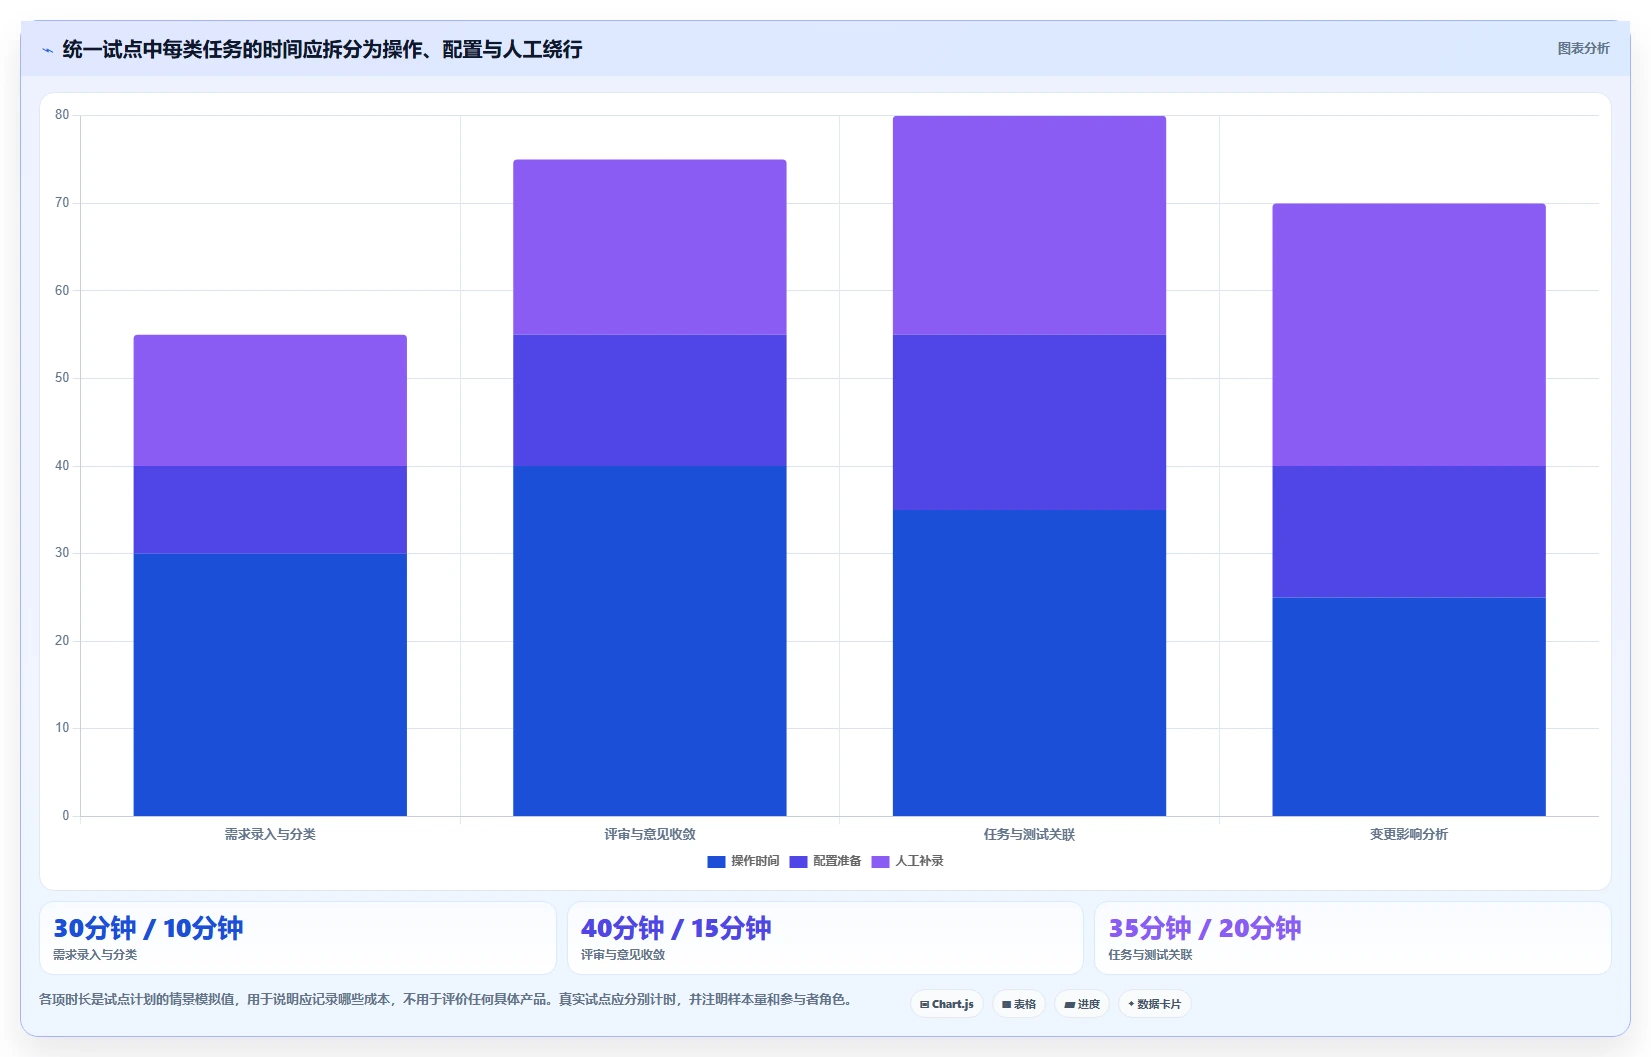Viewport: 1651px width, 1057px height.
Task: Click the 配置准备 legend label
Action: 837,861
